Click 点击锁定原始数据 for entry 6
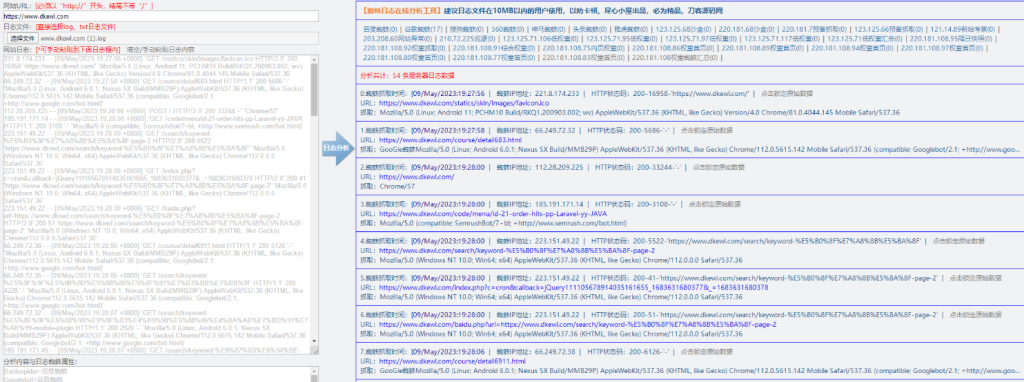 pyautogui.click(x=975, y=314)
